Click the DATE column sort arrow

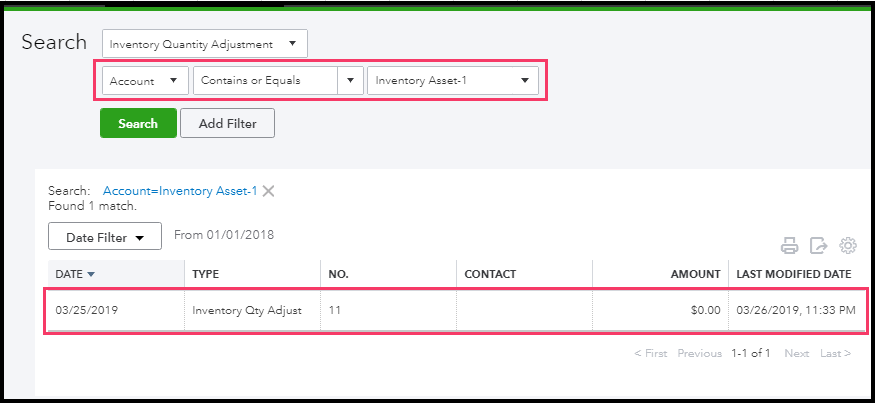pos(92,274)
